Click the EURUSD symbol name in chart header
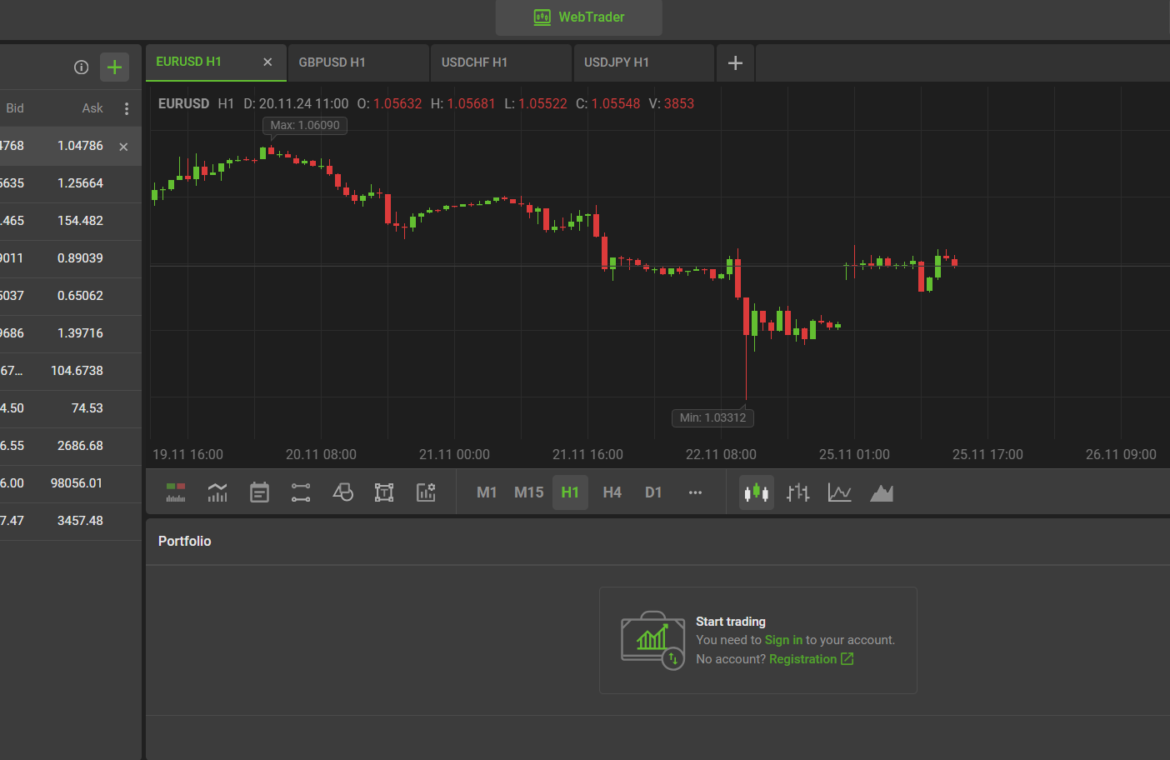Screen dimensions: 1170x760 click(184, 104)
